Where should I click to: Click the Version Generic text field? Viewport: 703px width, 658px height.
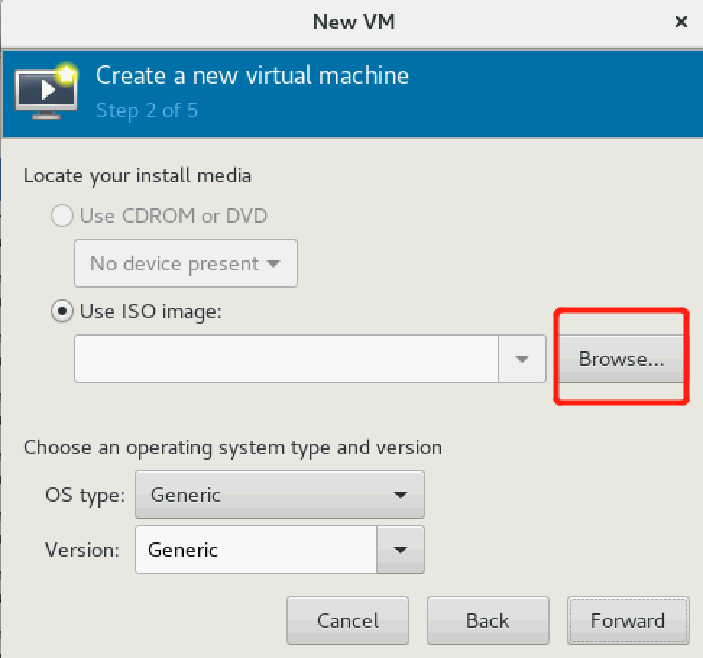click(256, 550)
